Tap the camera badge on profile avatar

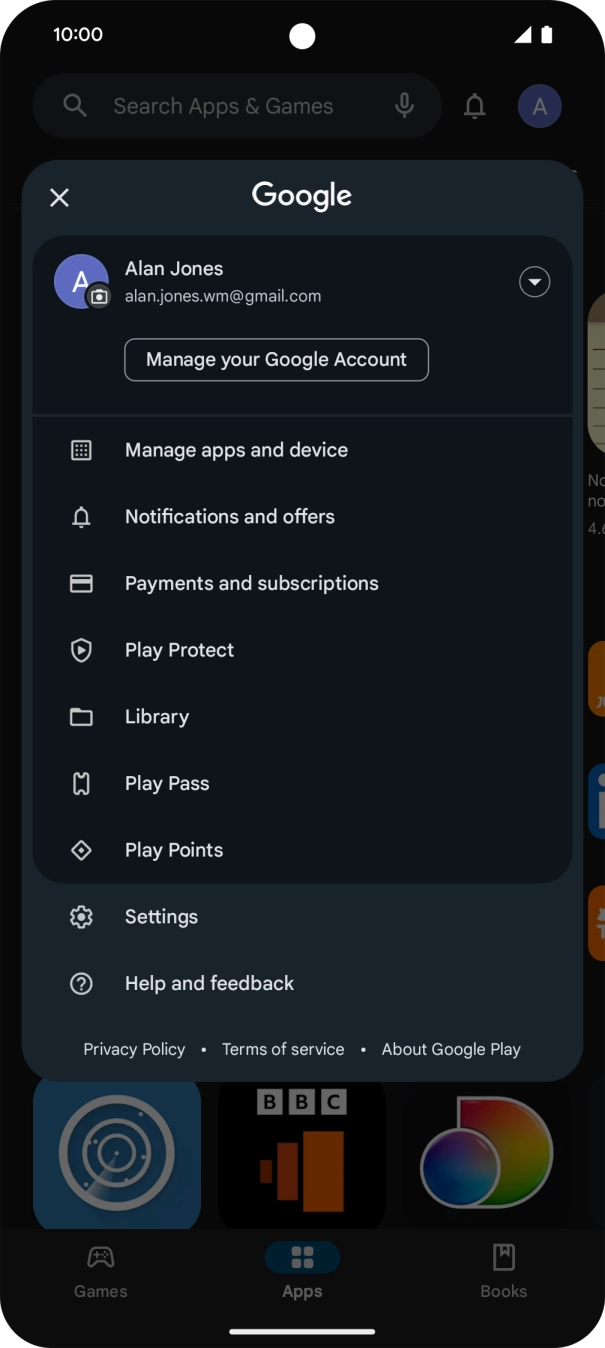(x=99, y=297)
